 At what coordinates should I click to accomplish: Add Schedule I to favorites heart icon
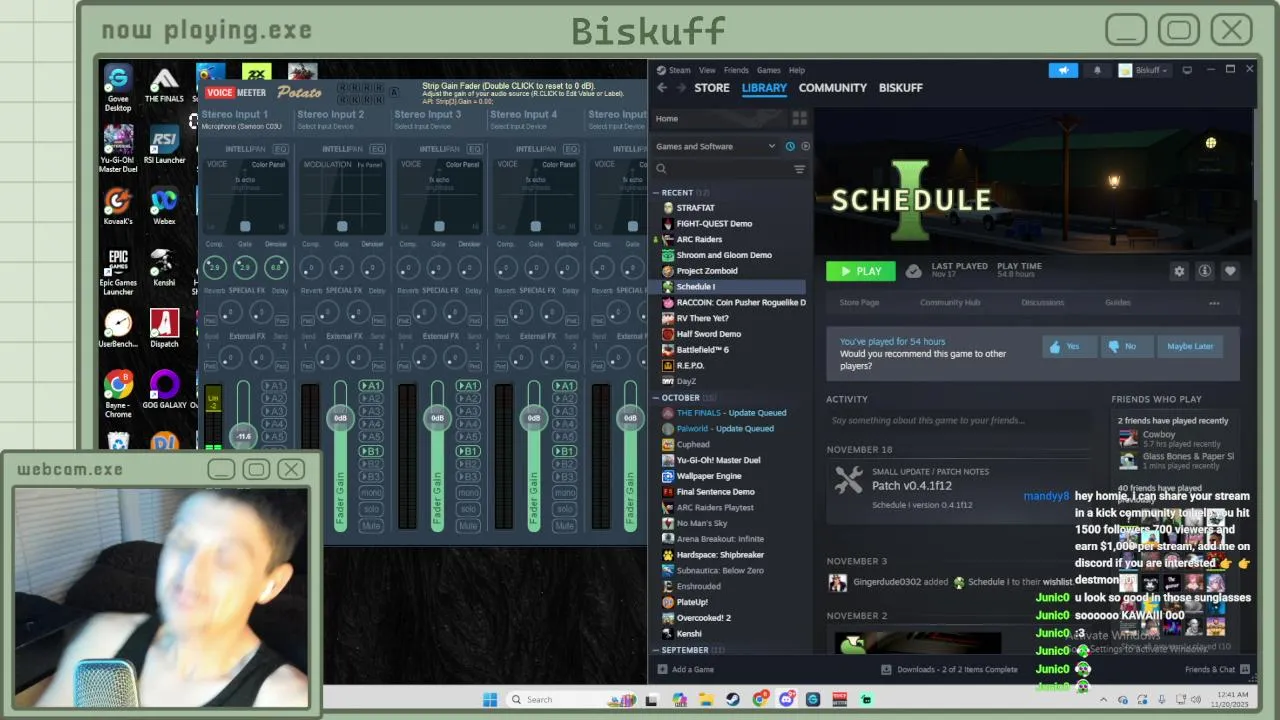[1230, 271]
